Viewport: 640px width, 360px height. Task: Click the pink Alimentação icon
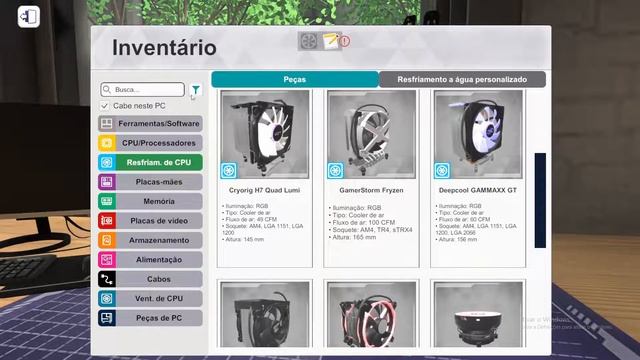107,260
